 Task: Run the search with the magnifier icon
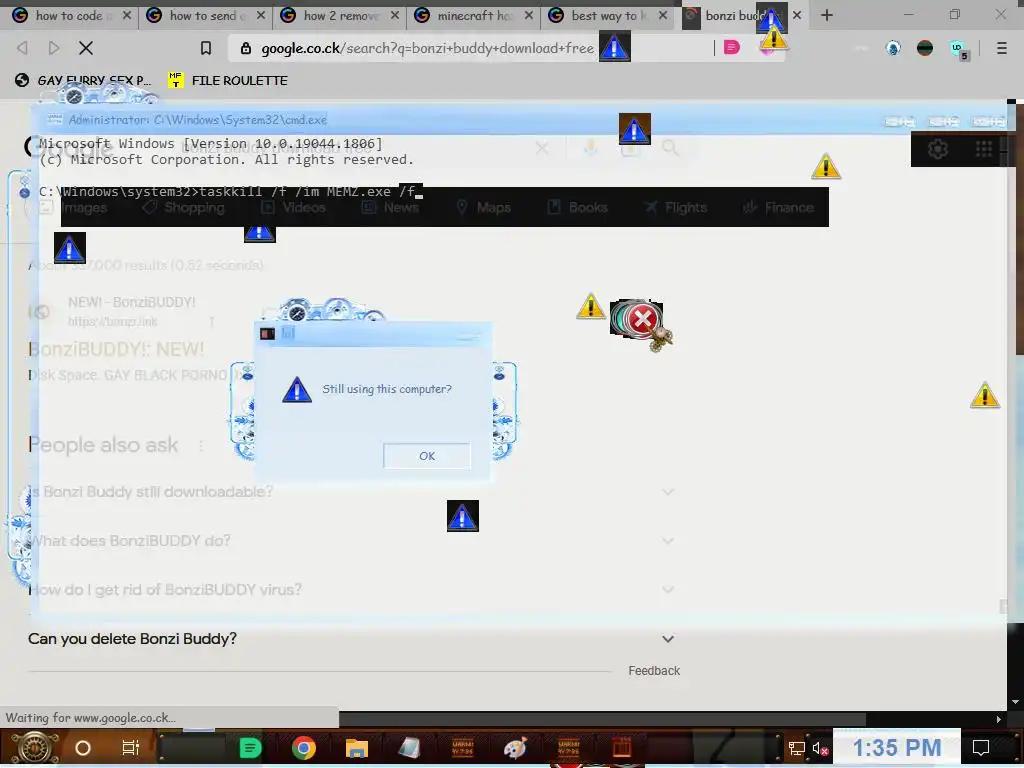(x=669, y=148)
